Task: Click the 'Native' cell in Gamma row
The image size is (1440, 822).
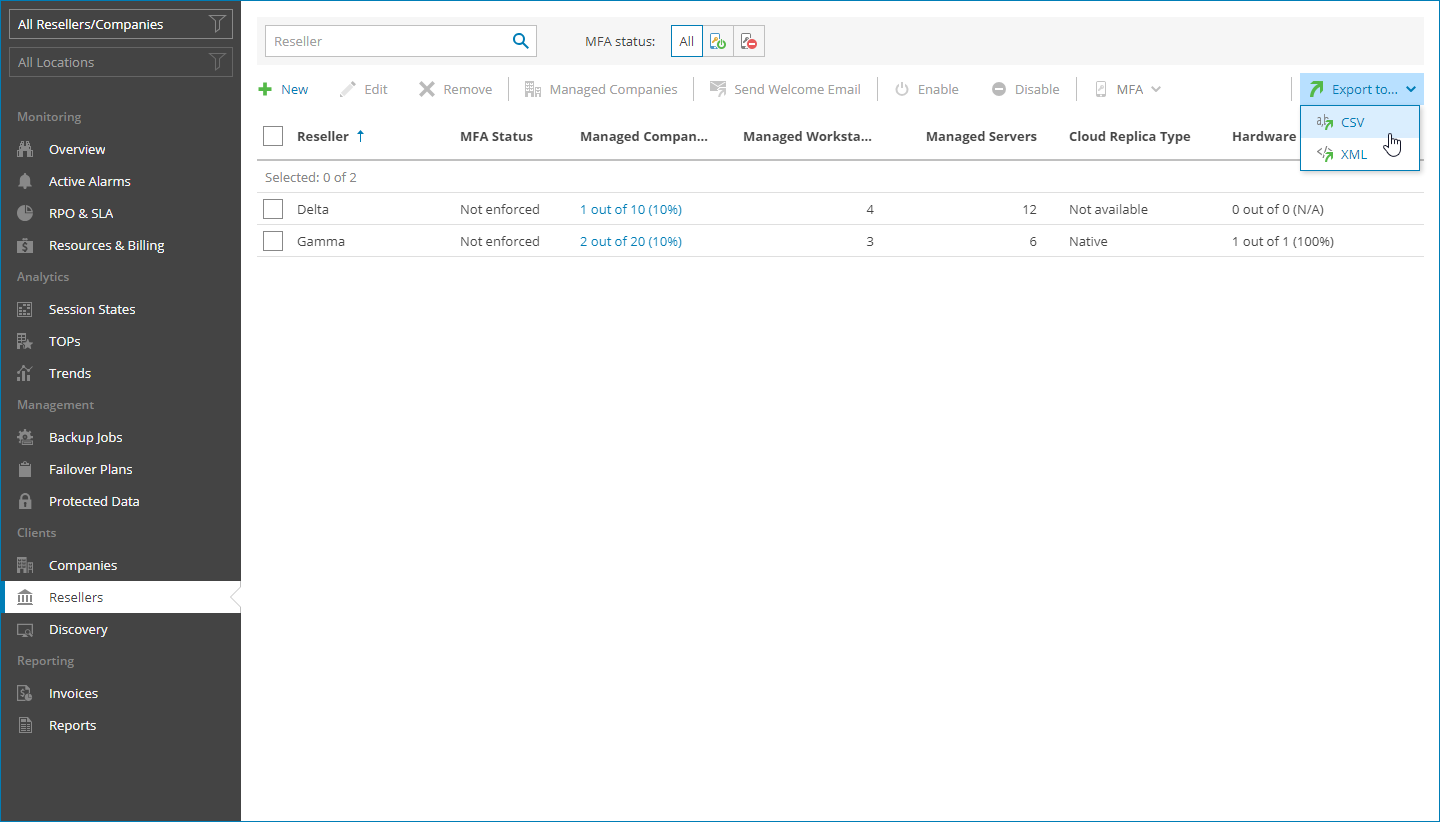Action: 1088,241
